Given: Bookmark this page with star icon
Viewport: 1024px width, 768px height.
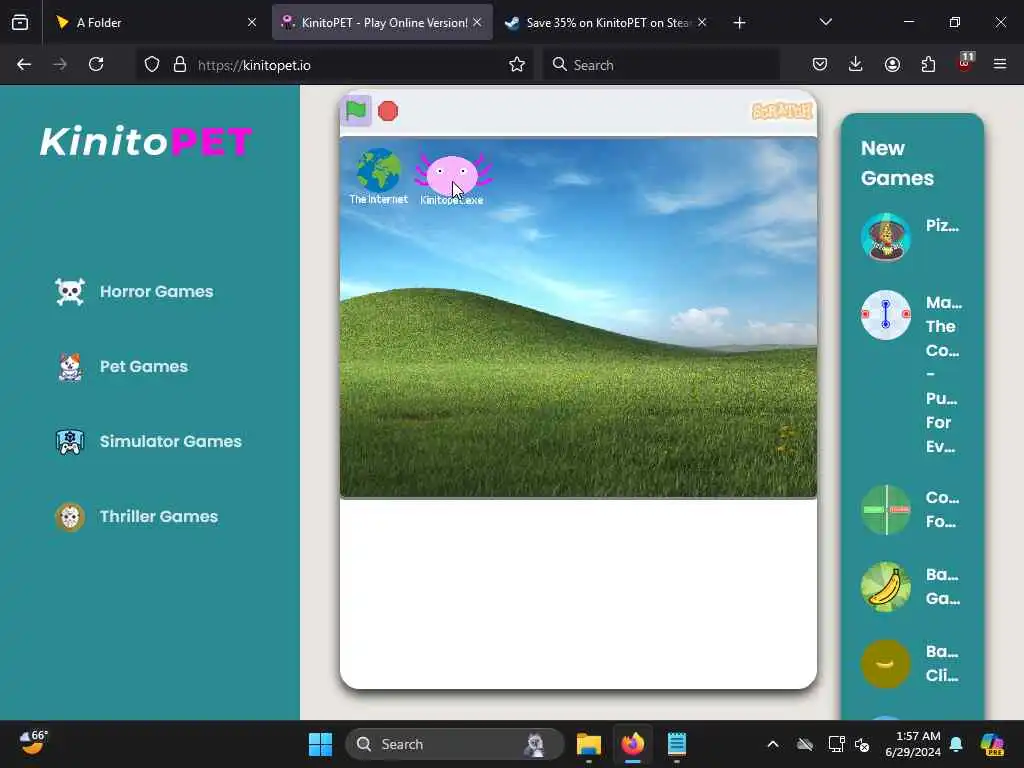Looking at the screenshot, I should (517, 65).
